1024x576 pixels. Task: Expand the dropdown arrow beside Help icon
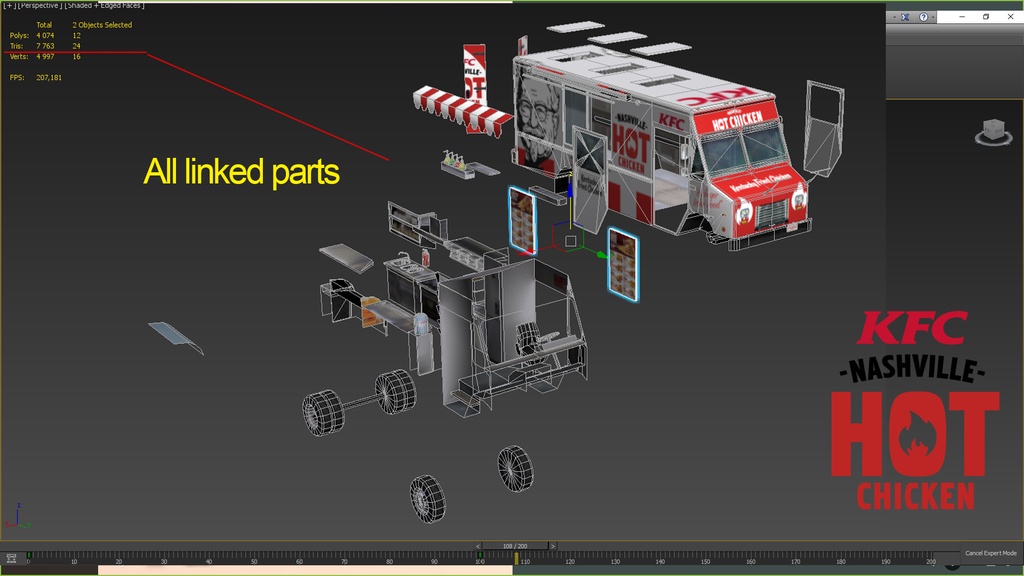(x=935, y=17)
